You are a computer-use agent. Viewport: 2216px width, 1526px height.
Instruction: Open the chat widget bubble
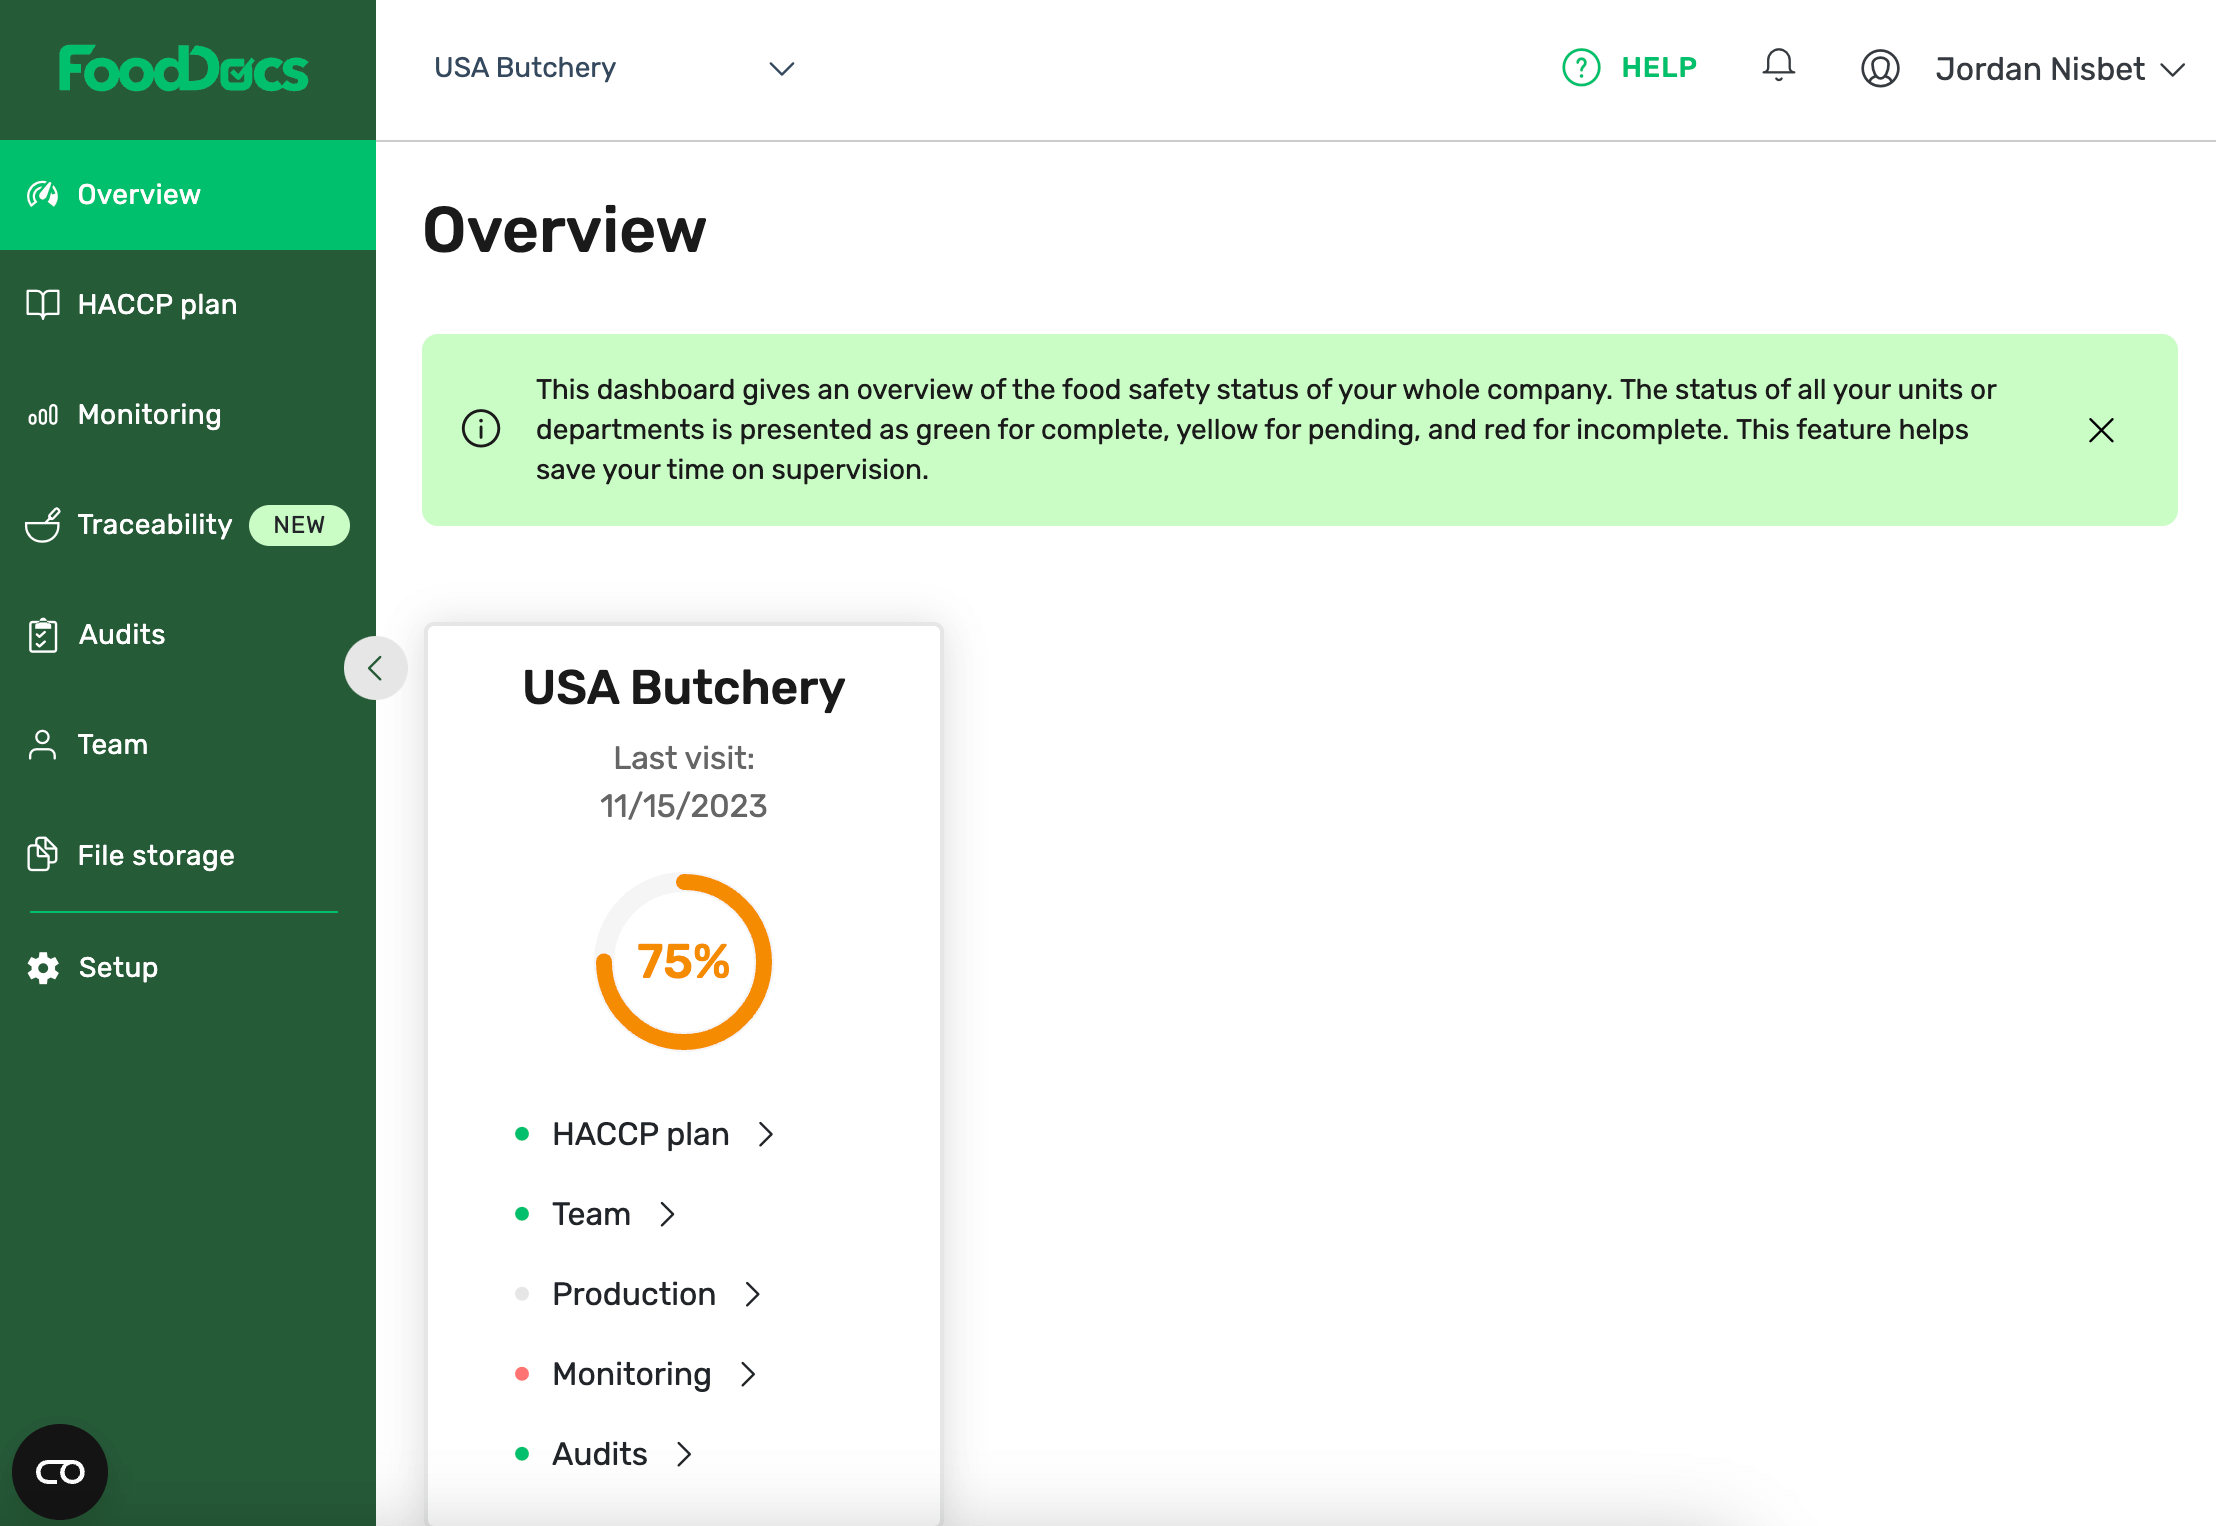pos(60,1471)
